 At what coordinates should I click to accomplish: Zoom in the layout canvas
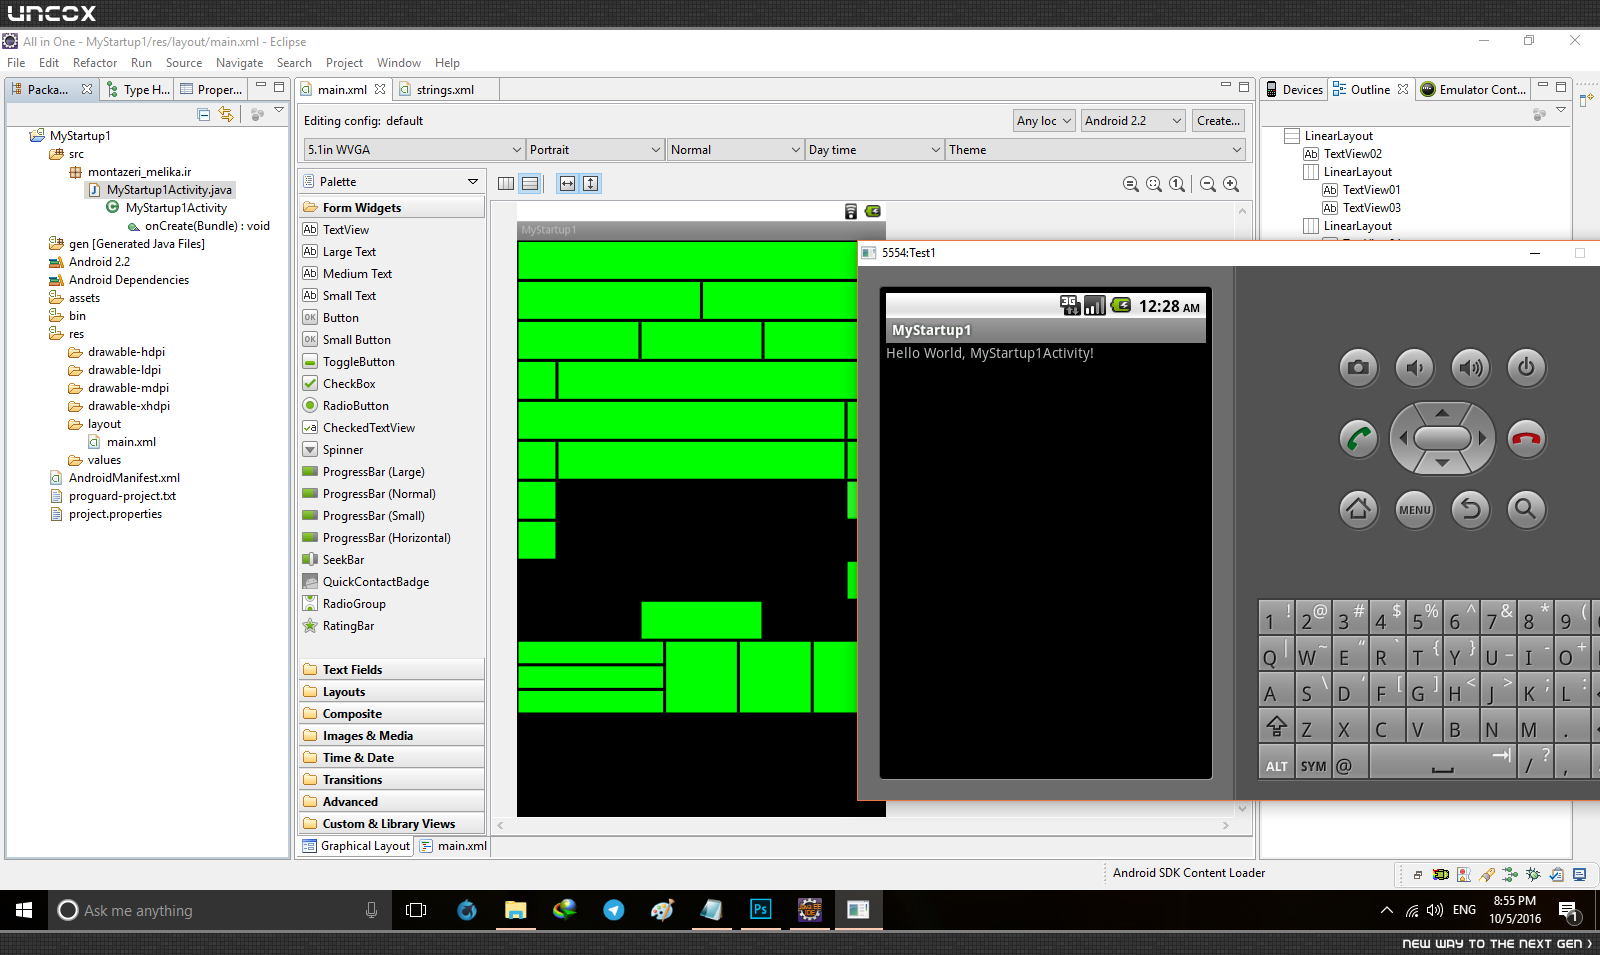click(x=1231, y=184)
